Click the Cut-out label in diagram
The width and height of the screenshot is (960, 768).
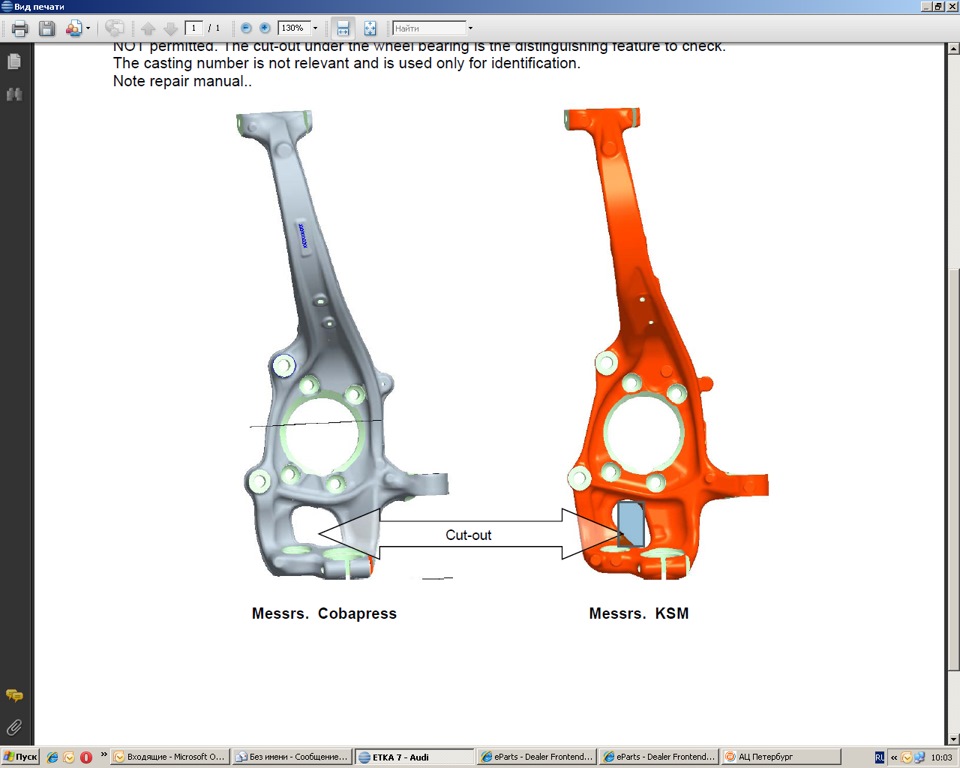coord(468,535)
